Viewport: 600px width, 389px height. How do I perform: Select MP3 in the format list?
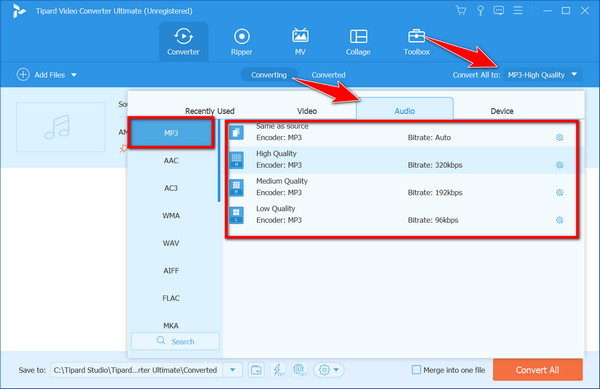point(171,133)
